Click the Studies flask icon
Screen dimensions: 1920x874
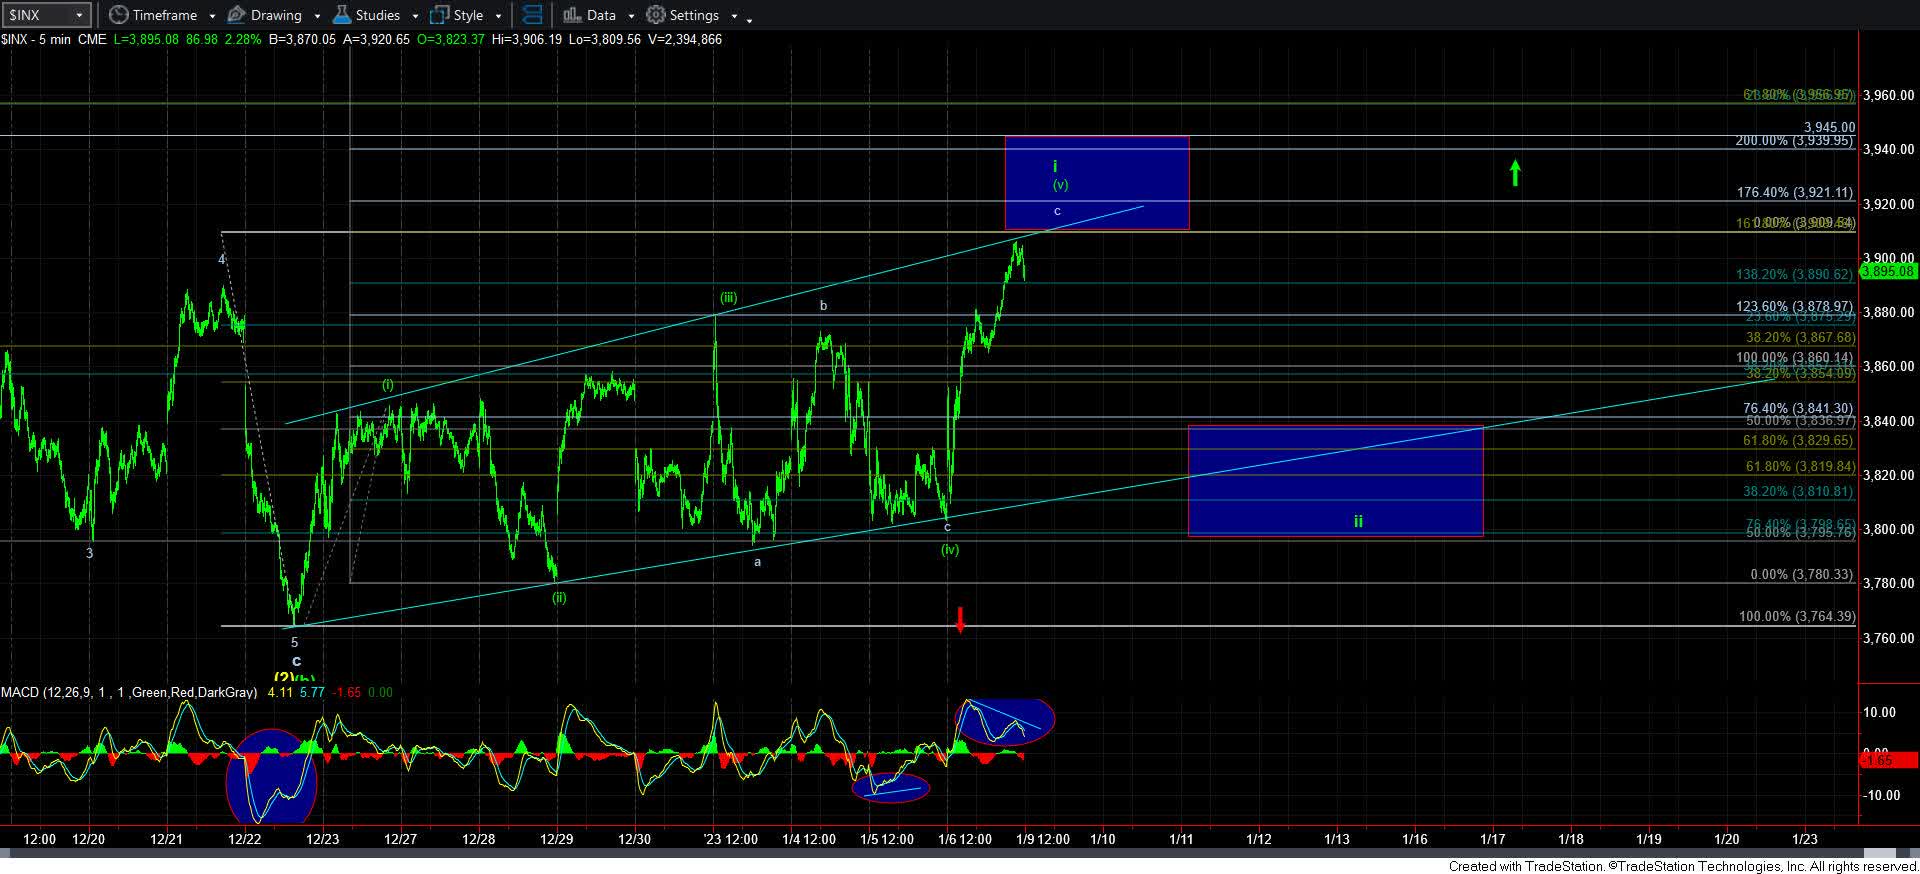342,15
